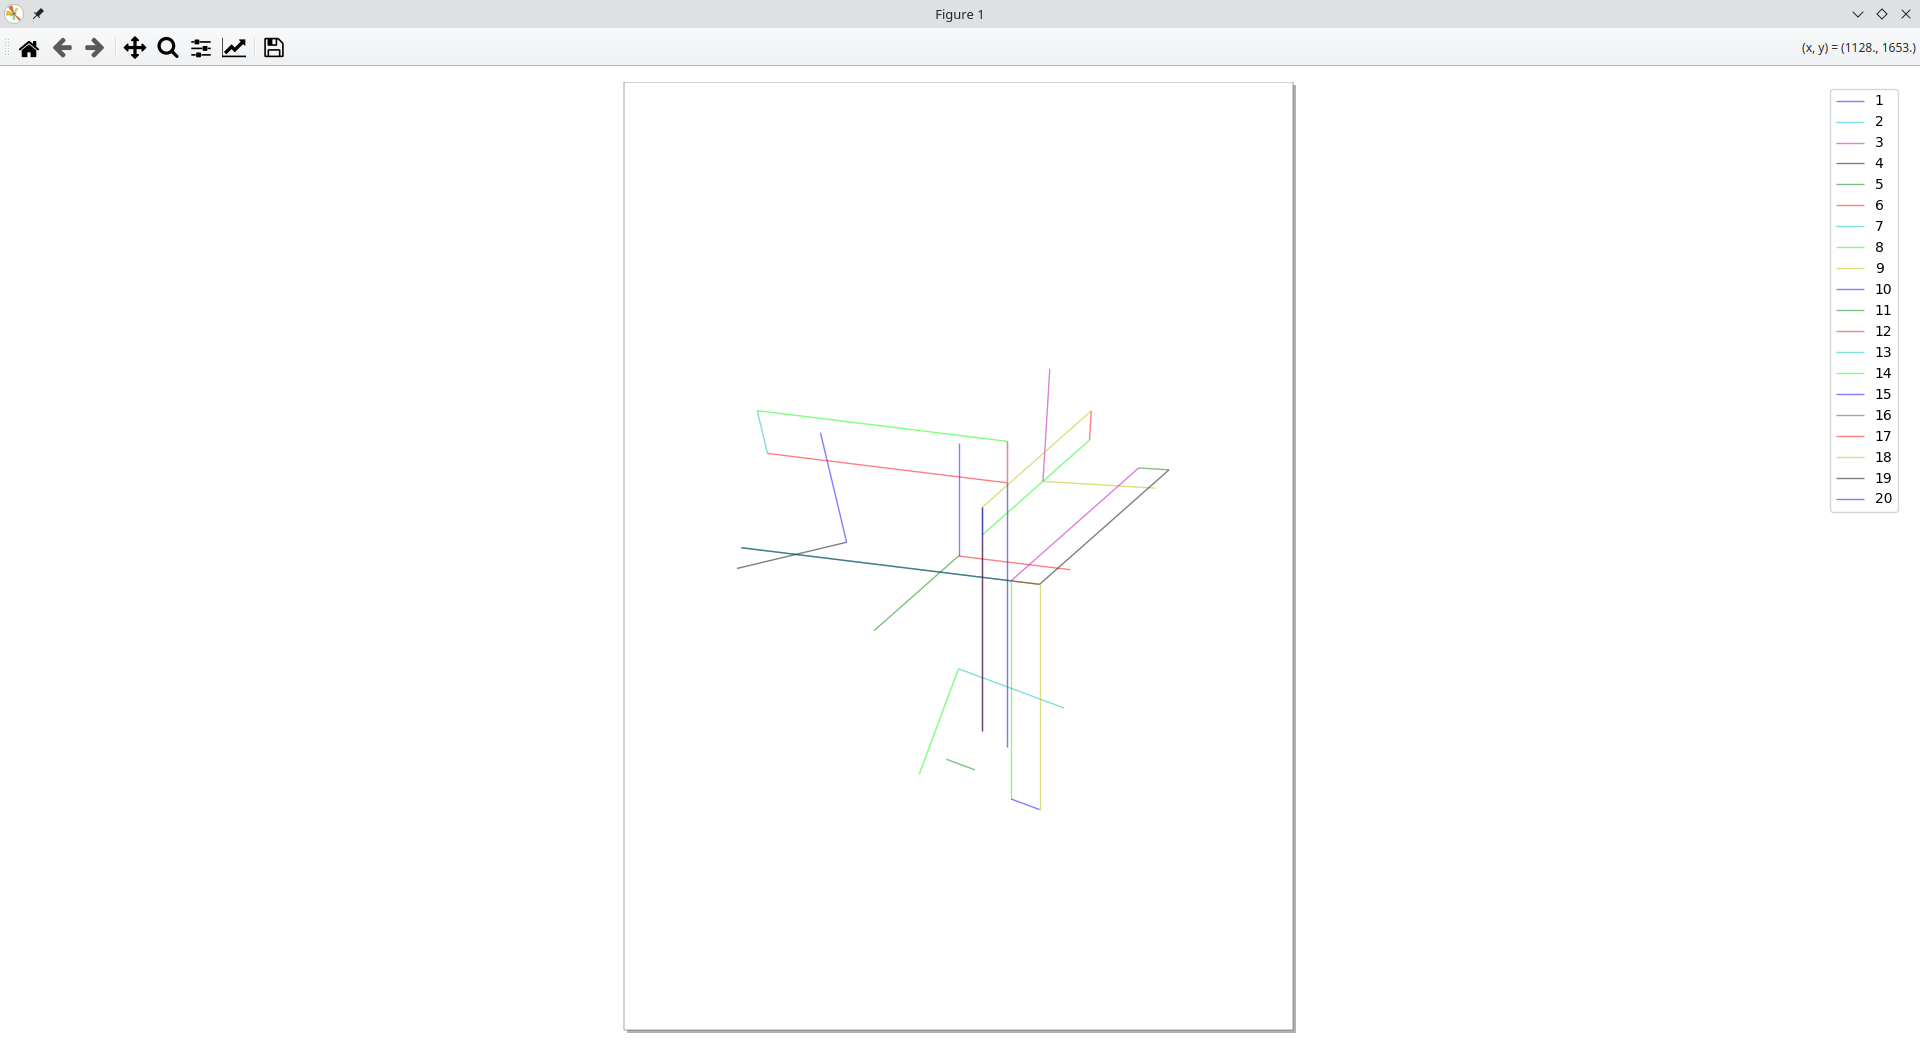Screen dimensions: 1920x1048
Task: Activate the Pan axes tool
Action: tap(135, 48)
